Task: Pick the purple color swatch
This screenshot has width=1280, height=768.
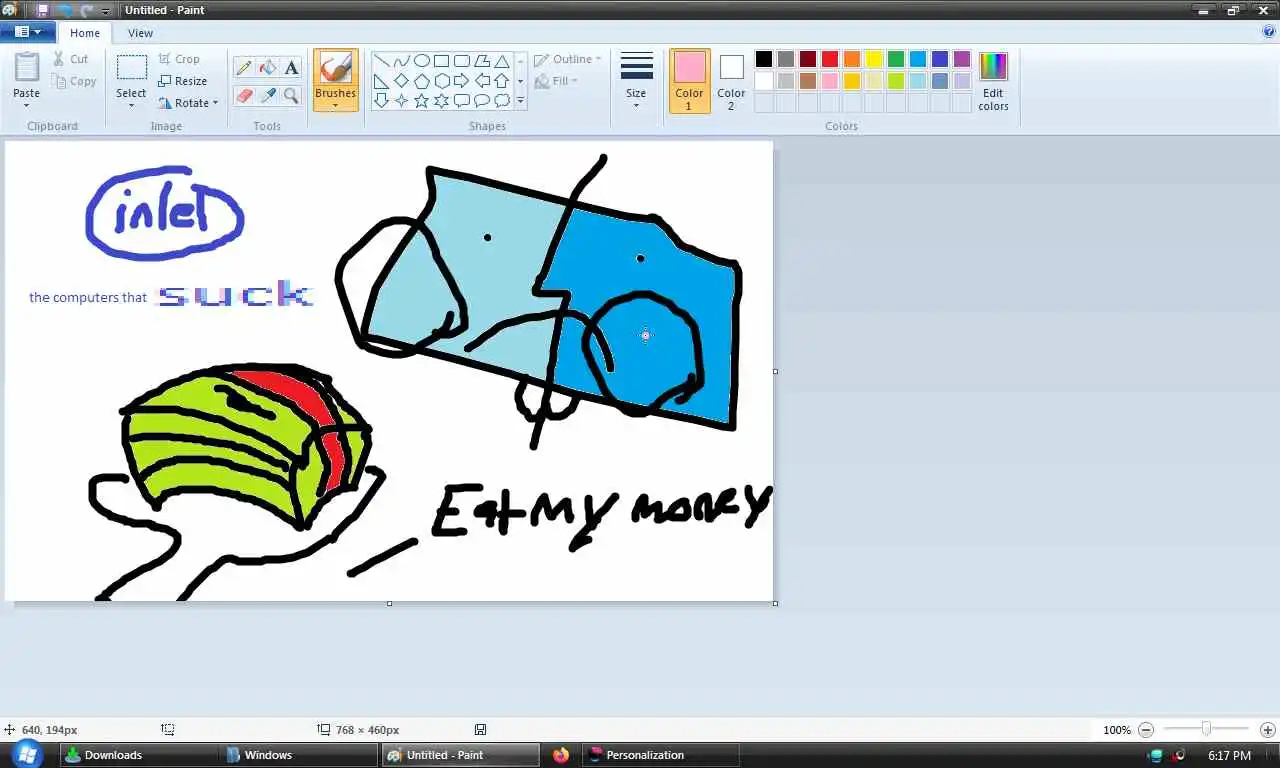Action: pos(962,59)
